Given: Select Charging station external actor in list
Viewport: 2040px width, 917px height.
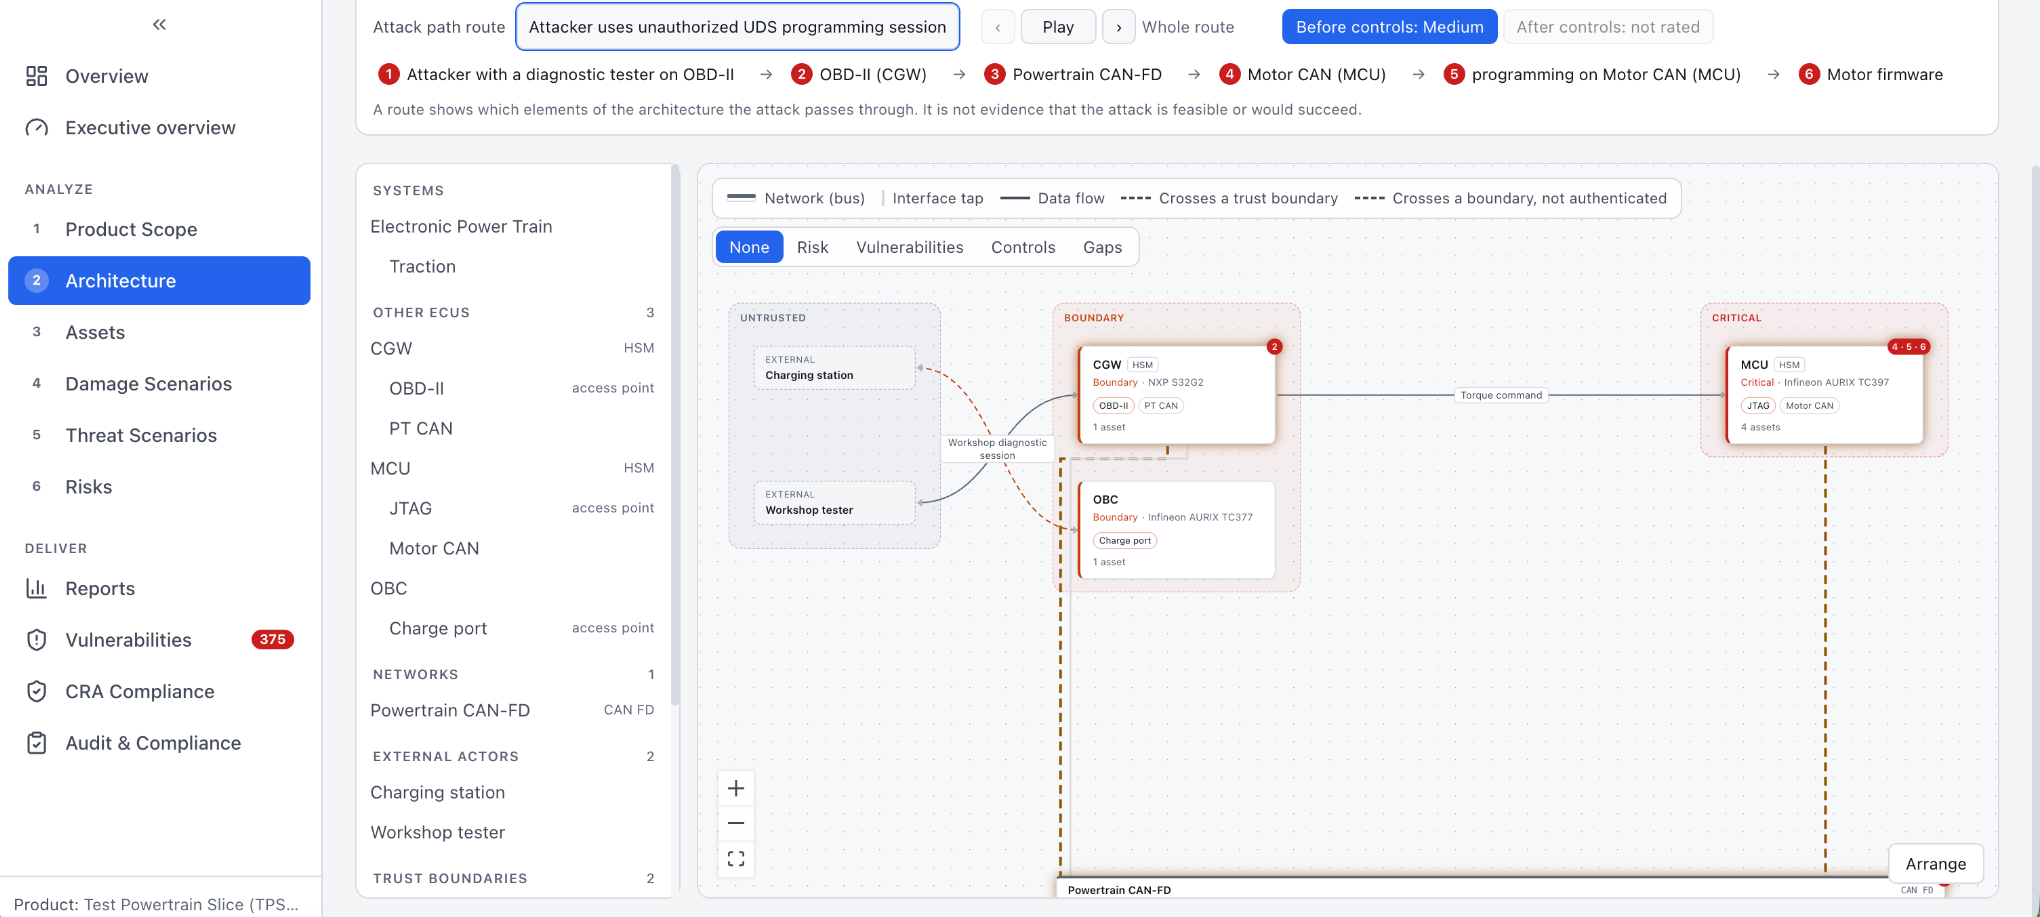Looking at the screenshot, I should coord(512,793).
